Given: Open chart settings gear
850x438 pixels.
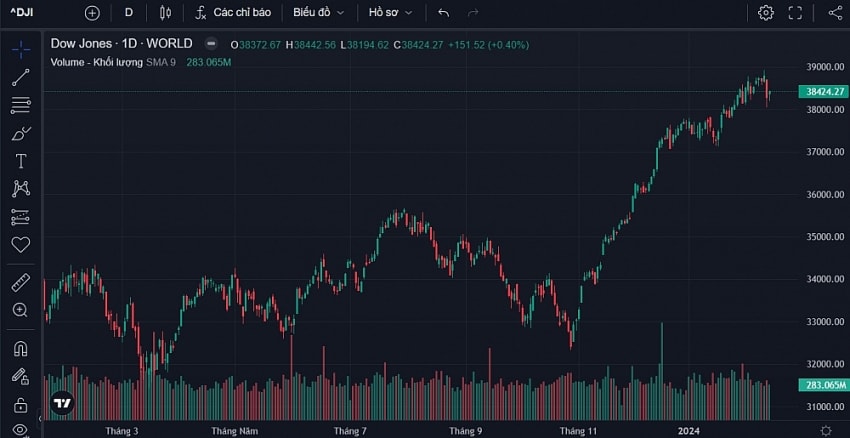Looking at the screenshot, I should click(x=765, y=12).
